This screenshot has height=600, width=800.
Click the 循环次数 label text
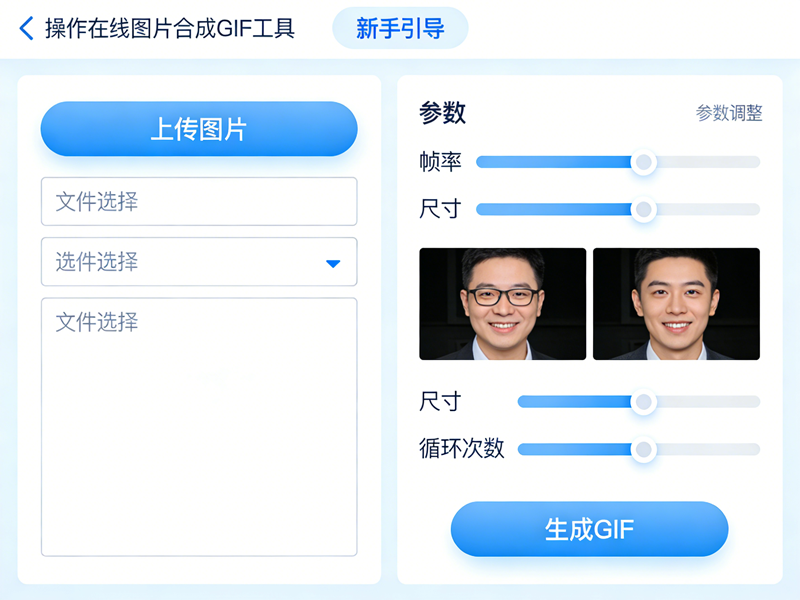[x=454, y=449]
